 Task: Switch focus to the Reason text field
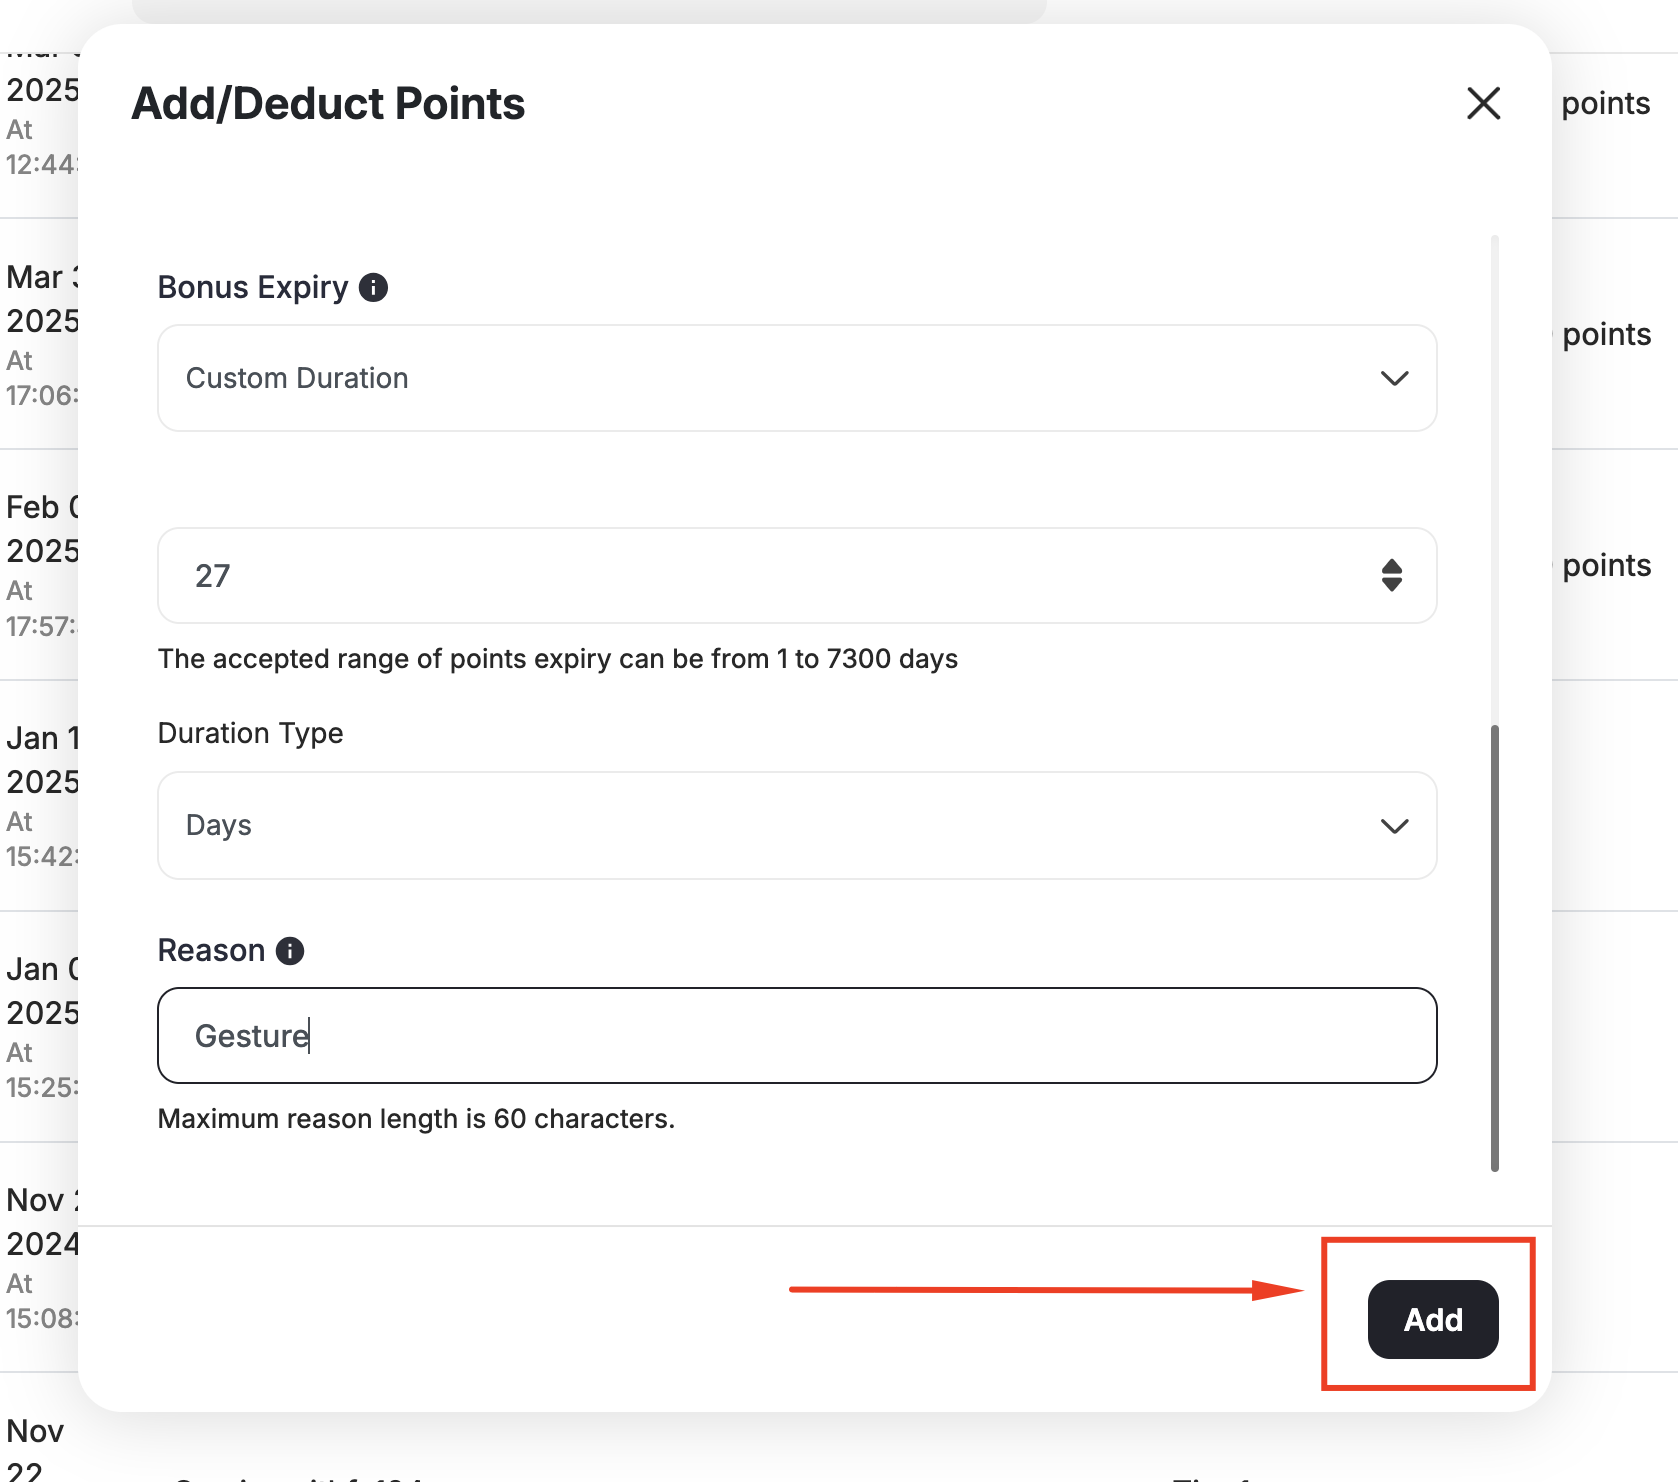click(797, 1036)
